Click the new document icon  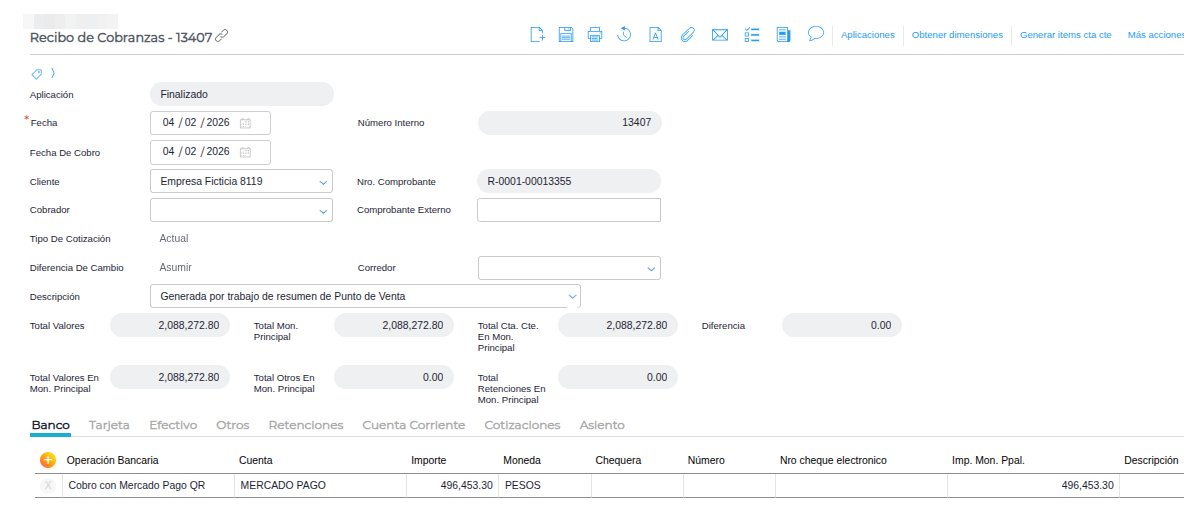537,35
